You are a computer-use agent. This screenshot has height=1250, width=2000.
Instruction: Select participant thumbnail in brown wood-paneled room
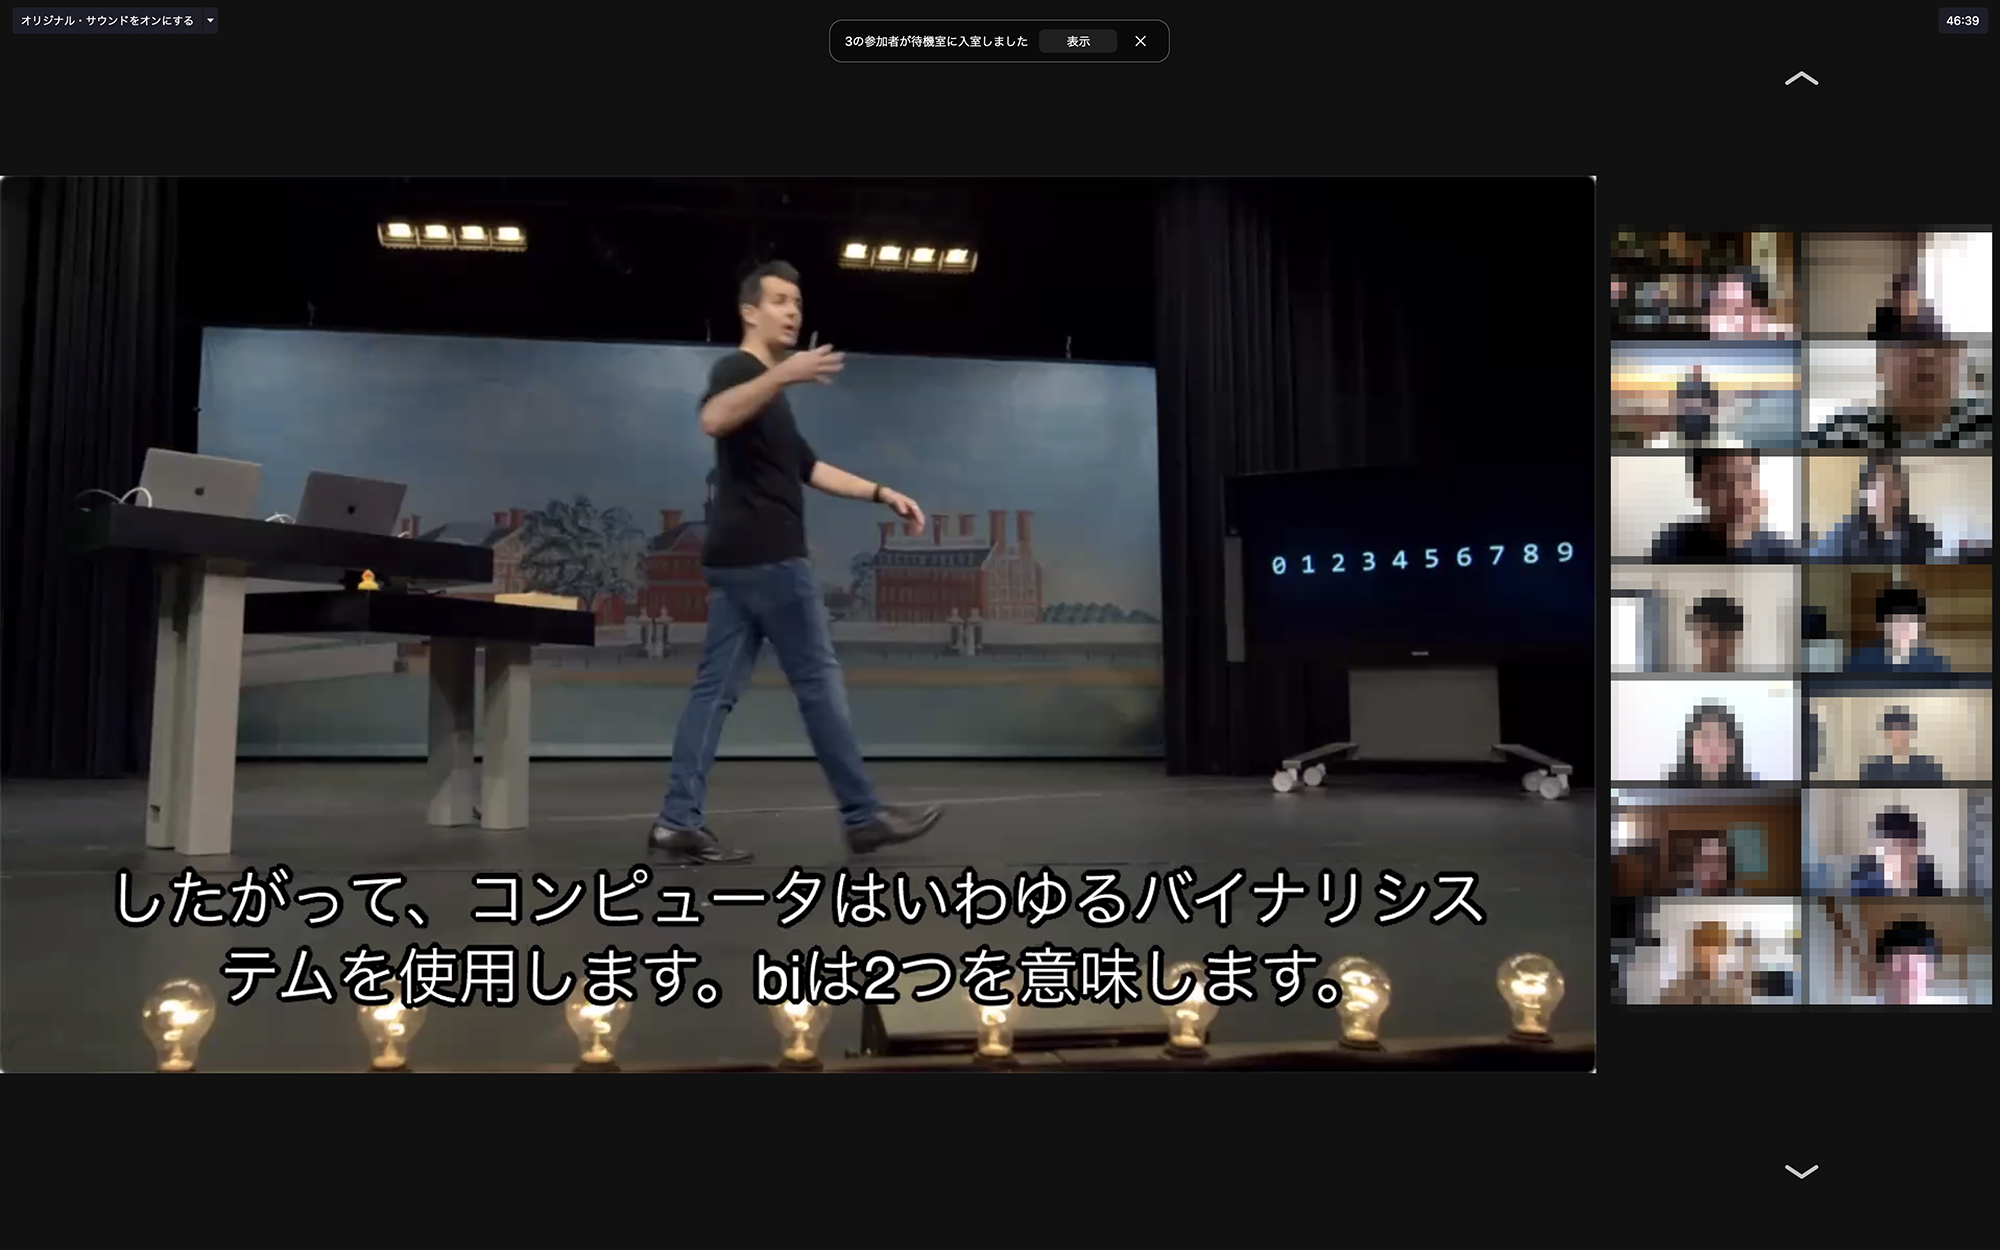[x=1705, y=842]
